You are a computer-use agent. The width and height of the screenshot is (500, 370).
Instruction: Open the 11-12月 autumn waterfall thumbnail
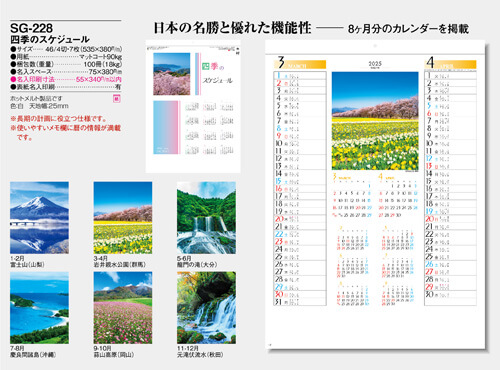[x=206, y=308]
